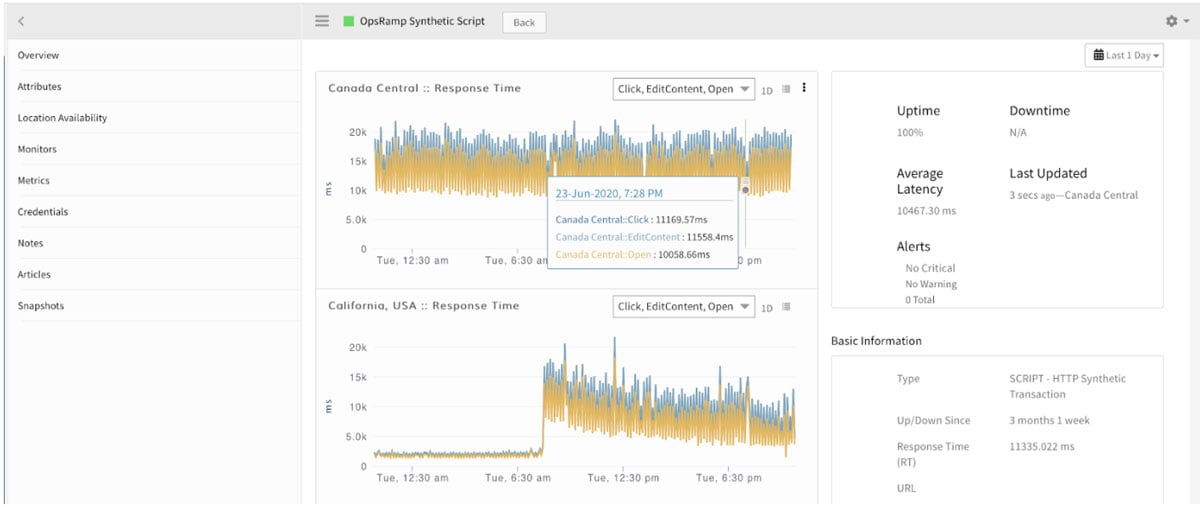The width and height of the screenshot is (1200, 507).
Task: Open Credentials from the sidebar
Action: click(x=43, y=212)
